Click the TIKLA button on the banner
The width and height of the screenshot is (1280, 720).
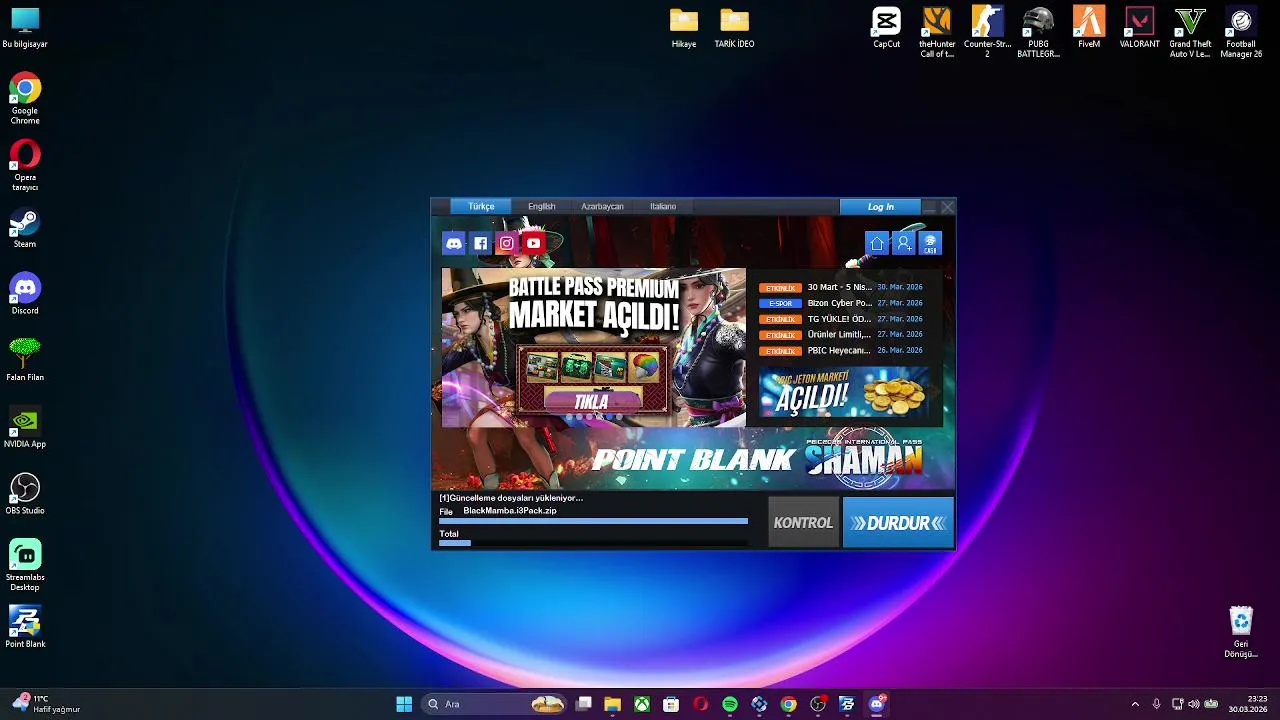592,402
